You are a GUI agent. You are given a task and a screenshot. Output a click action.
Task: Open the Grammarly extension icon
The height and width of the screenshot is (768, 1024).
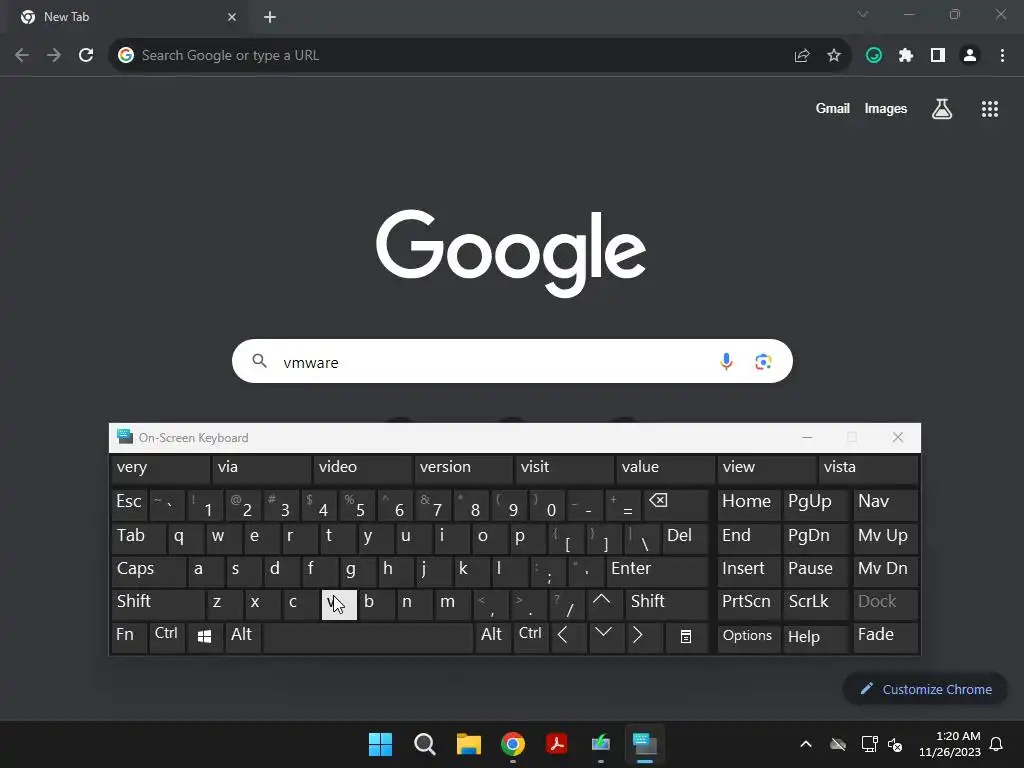pyautogui.click(x=874, y=56)
